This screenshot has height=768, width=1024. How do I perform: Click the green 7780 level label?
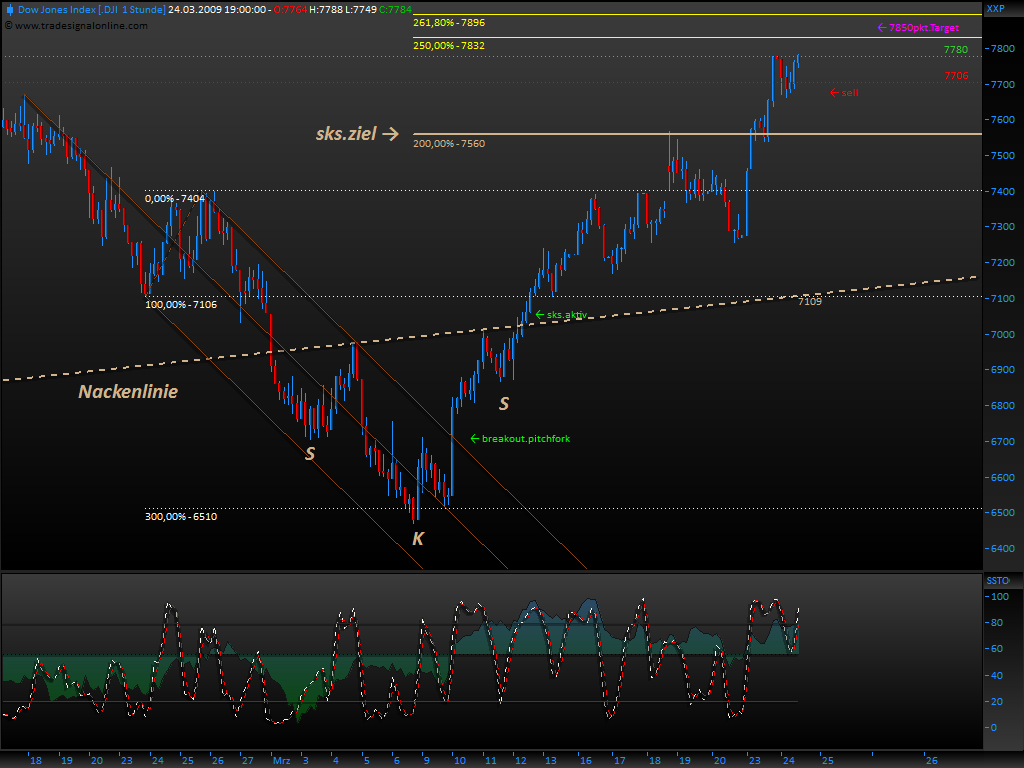pos(956,50)
